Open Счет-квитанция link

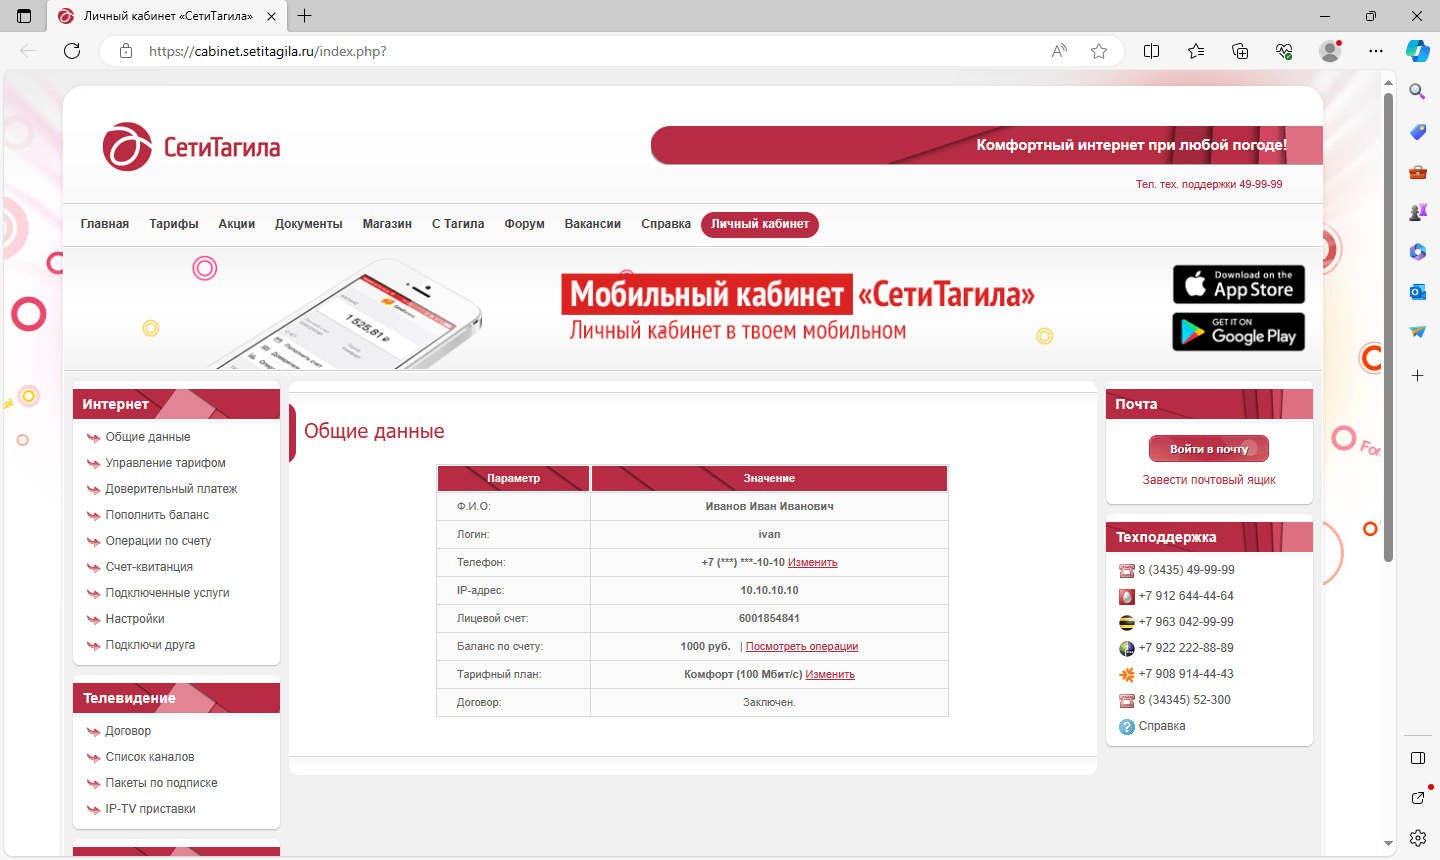(x=149, y=567)
